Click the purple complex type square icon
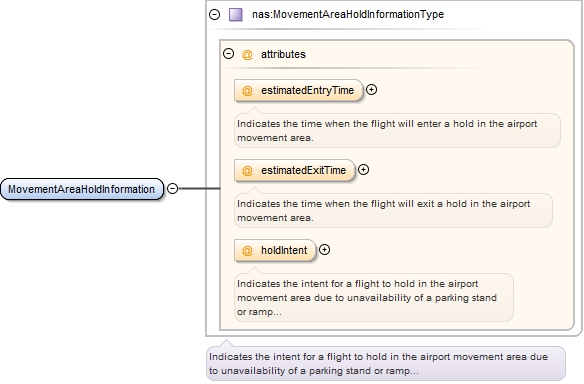 [236, 15]
